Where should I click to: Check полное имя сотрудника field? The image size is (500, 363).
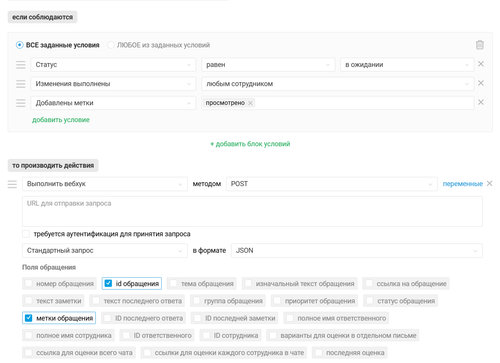click(29, 335)
